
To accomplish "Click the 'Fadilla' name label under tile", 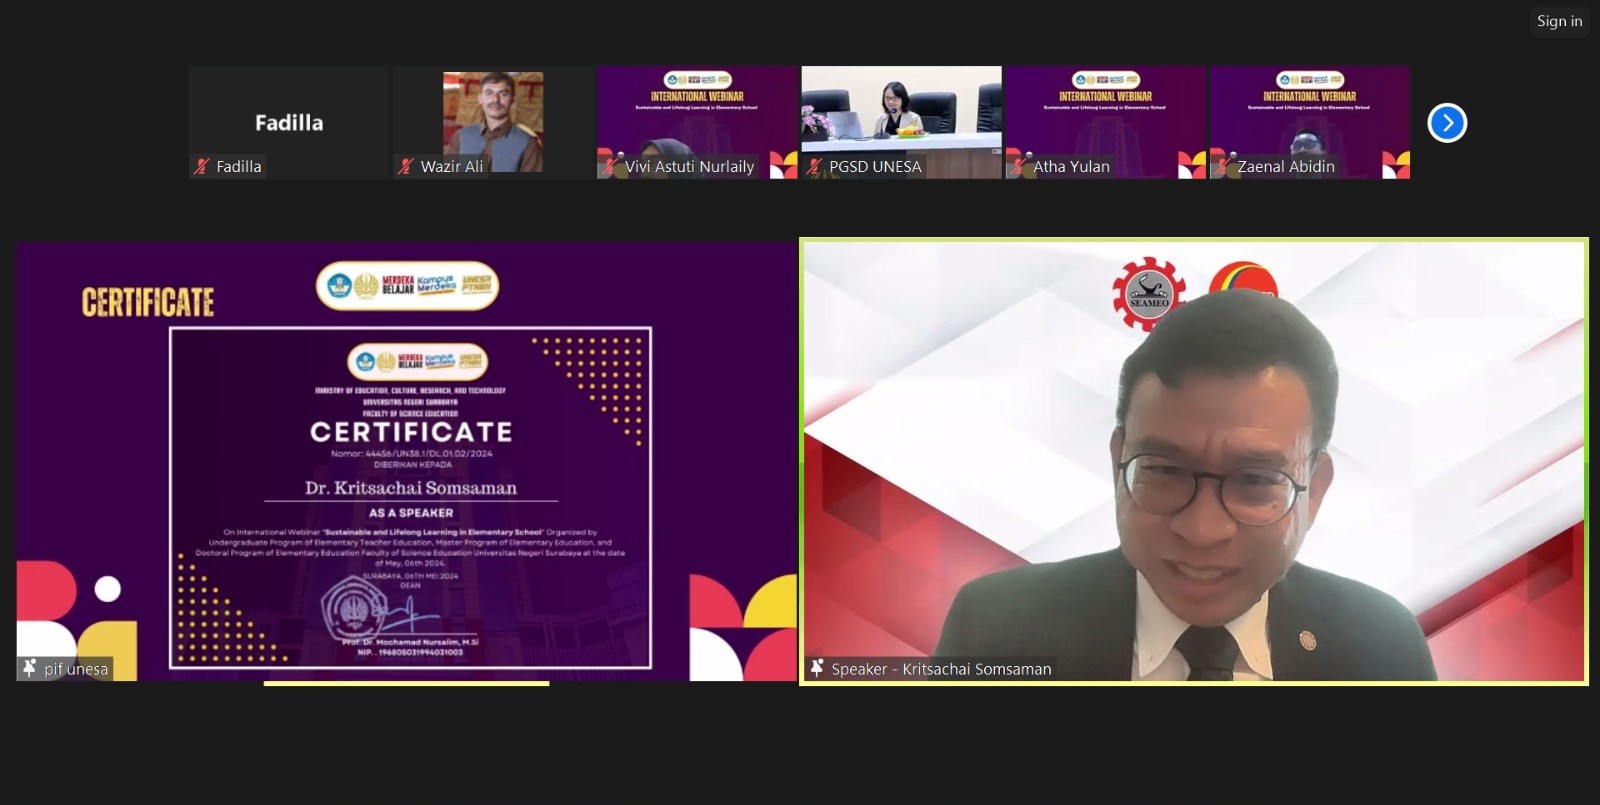I will click(x=239, y=167).
